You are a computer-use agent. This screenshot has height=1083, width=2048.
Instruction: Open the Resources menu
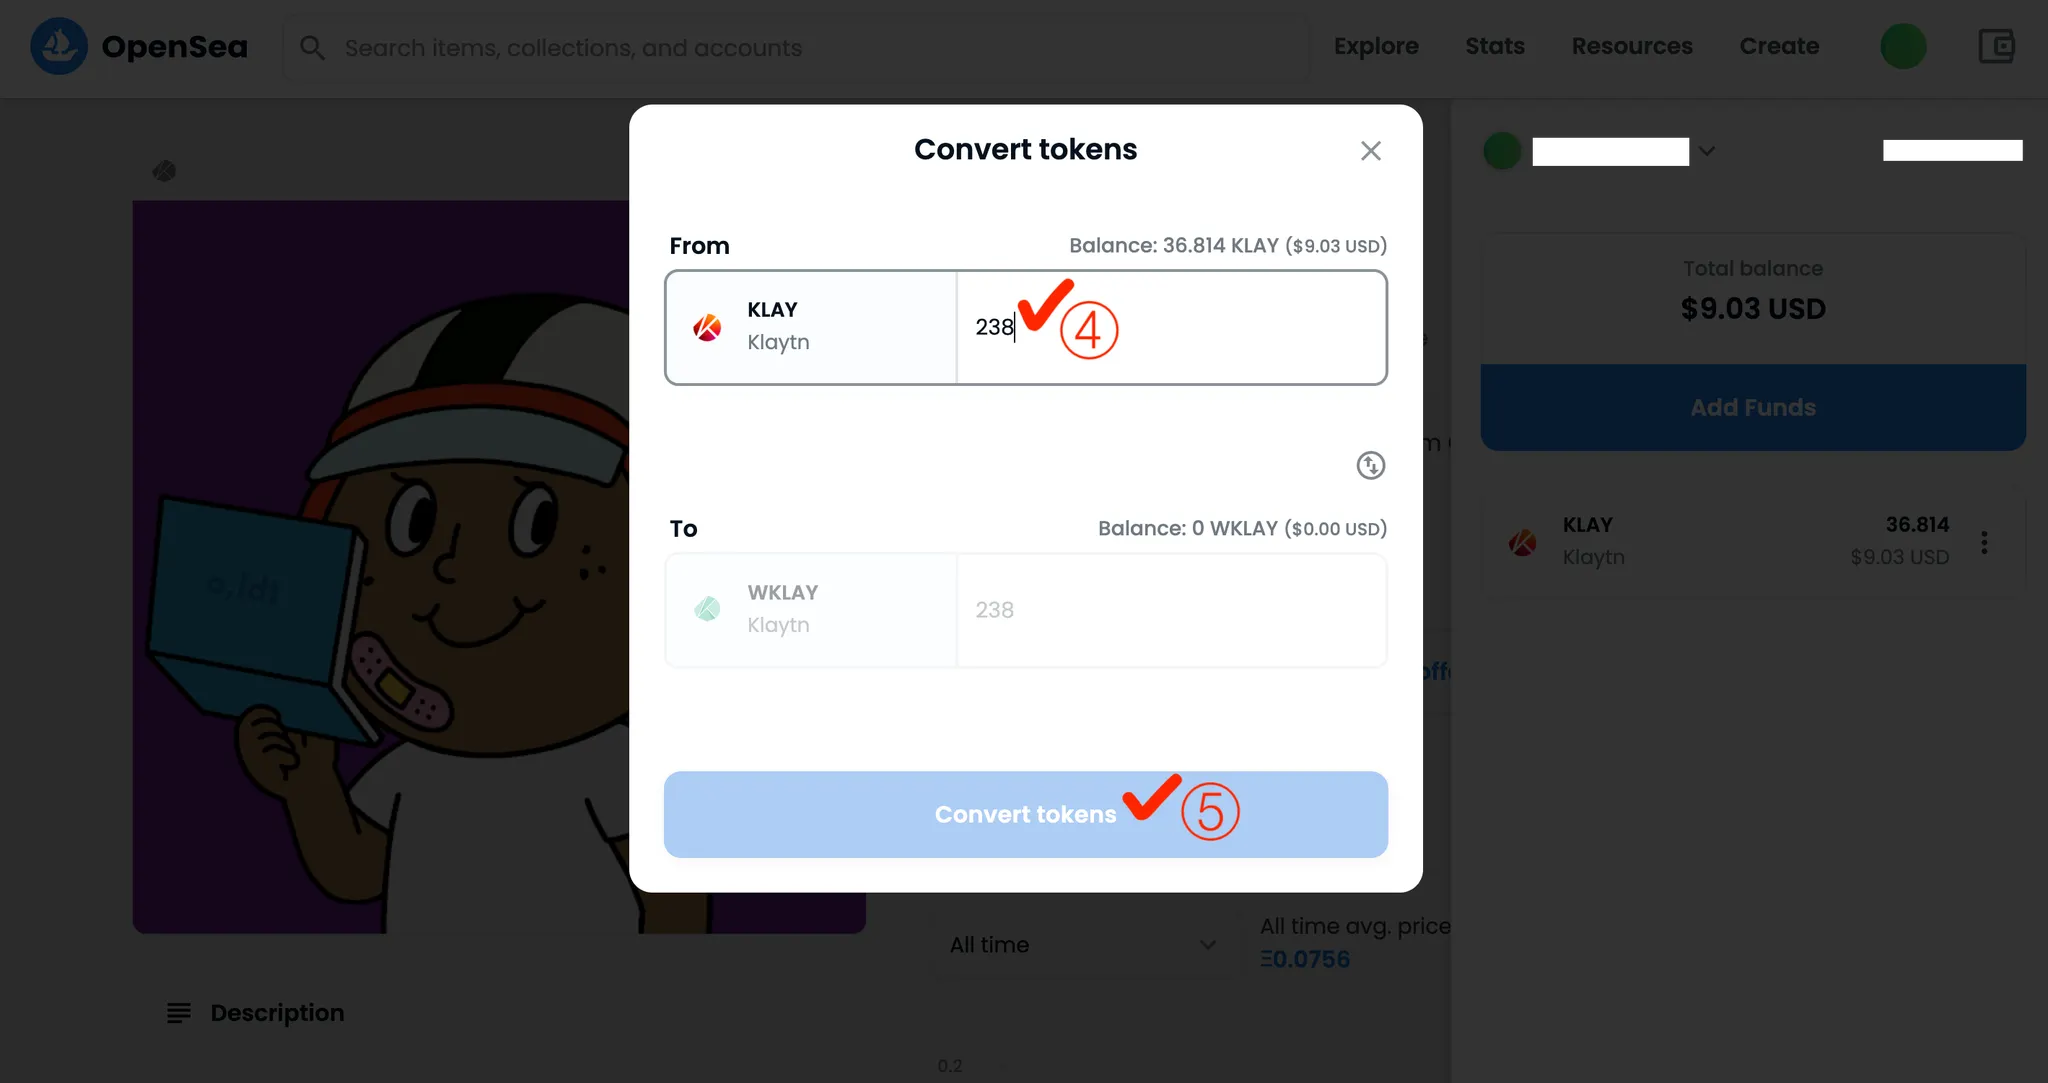pos(1632,46)
